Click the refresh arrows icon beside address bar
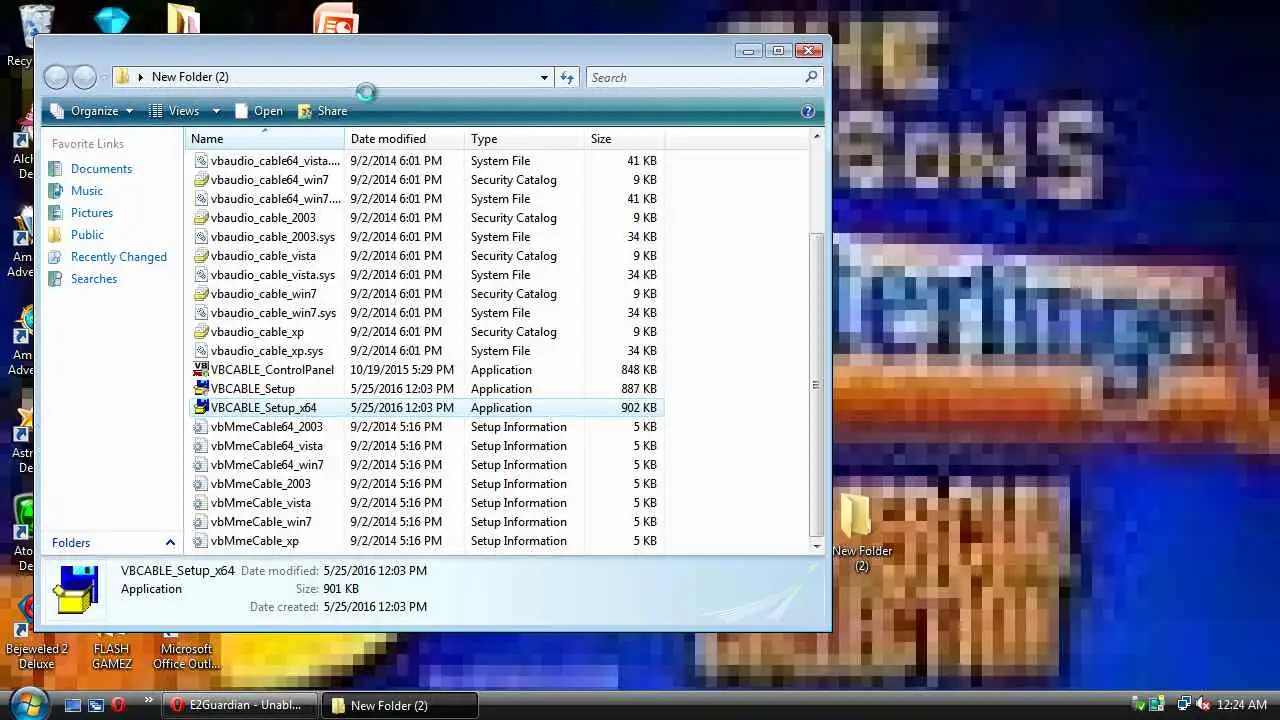The image size is (1280, 720). tap(567, 77)
